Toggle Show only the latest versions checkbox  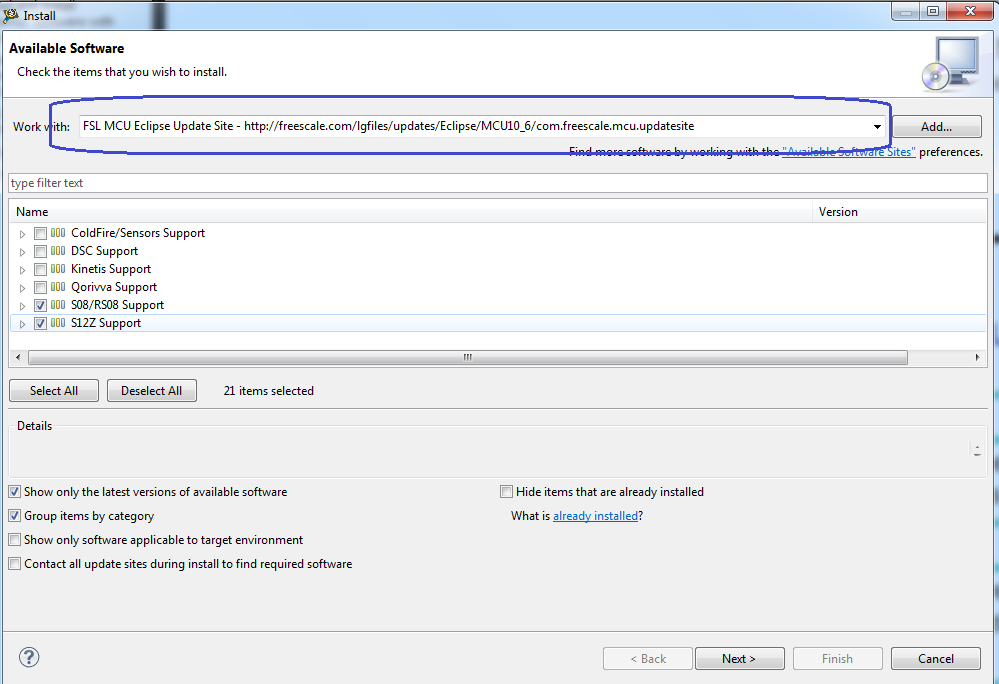click(x=14, y=492)
